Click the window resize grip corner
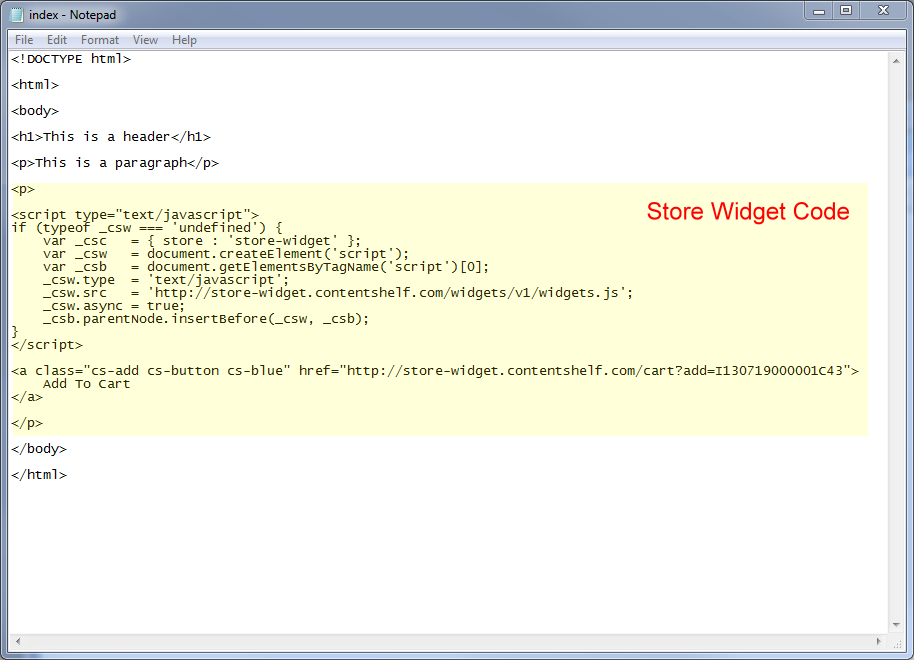Screen dimensions: 914x660 coord(897,643)
